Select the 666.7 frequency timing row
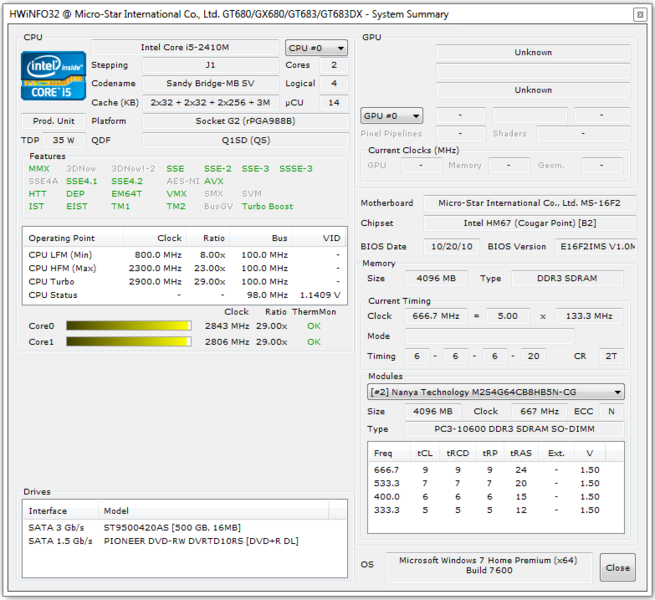 496,470
